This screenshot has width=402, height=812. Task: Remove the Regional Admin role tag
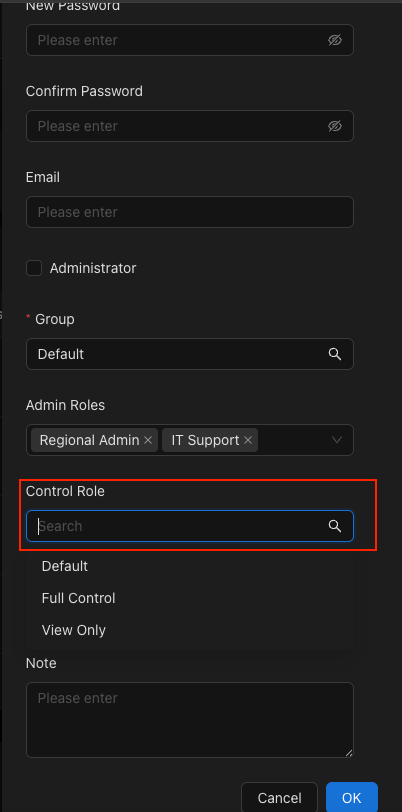click(x=148, y=440)
